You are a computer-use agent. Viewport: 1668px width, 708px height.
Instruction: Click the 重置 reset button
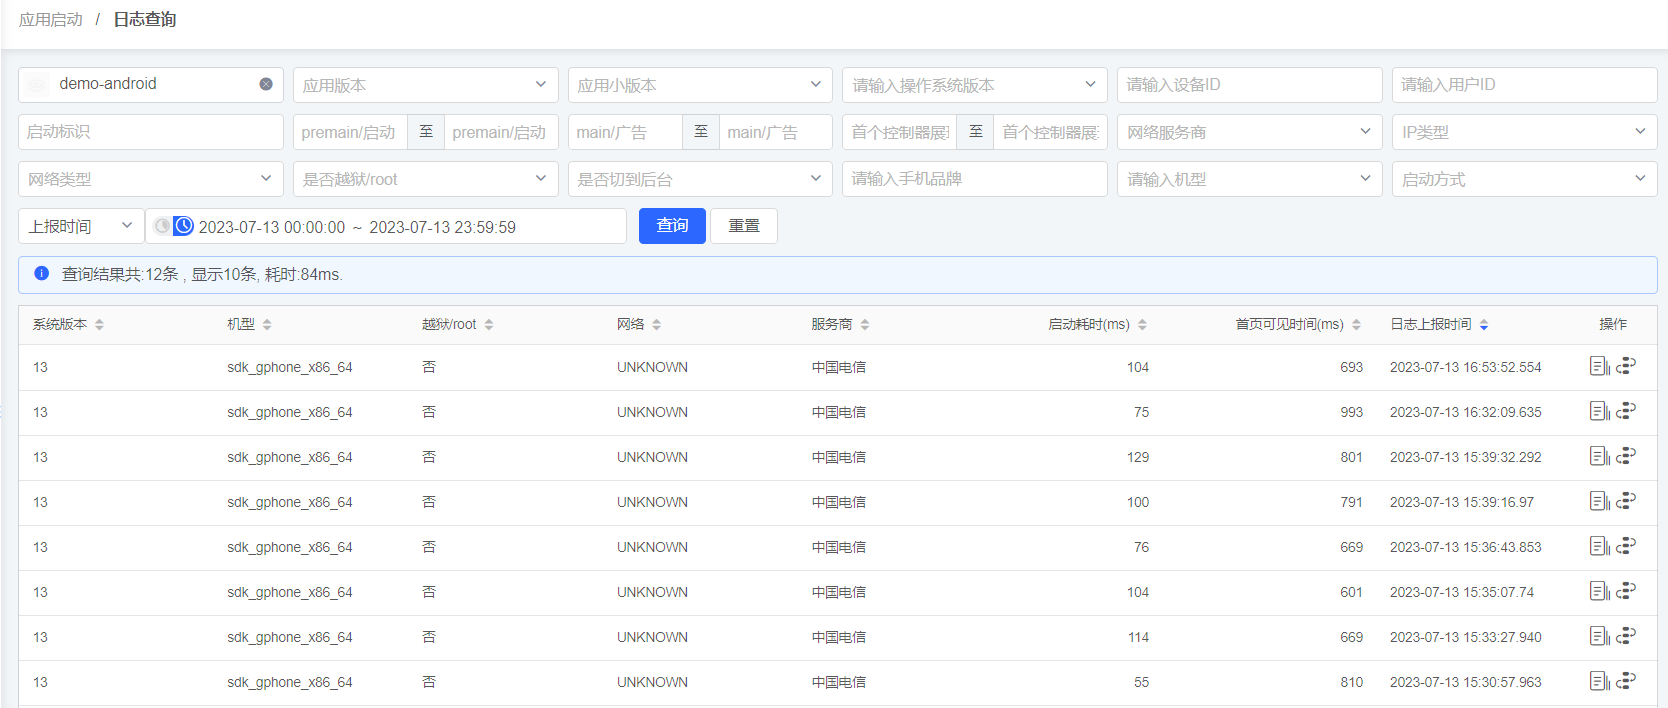744,226
